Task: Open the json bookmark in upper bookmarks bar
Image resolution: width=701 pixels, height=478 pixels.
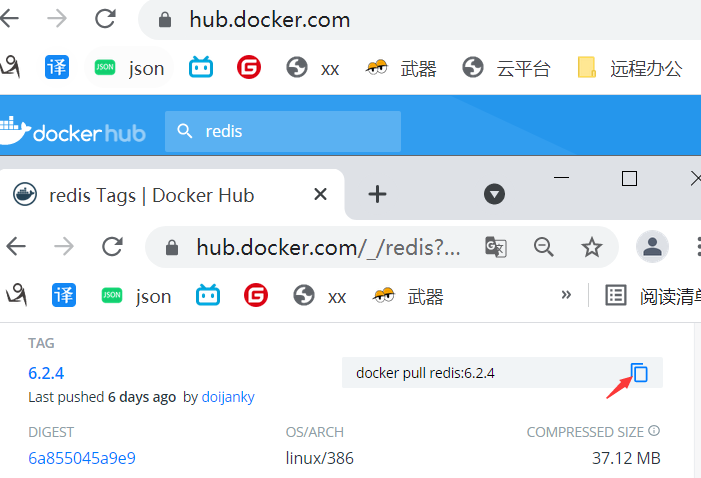Action: click(129, 68)
